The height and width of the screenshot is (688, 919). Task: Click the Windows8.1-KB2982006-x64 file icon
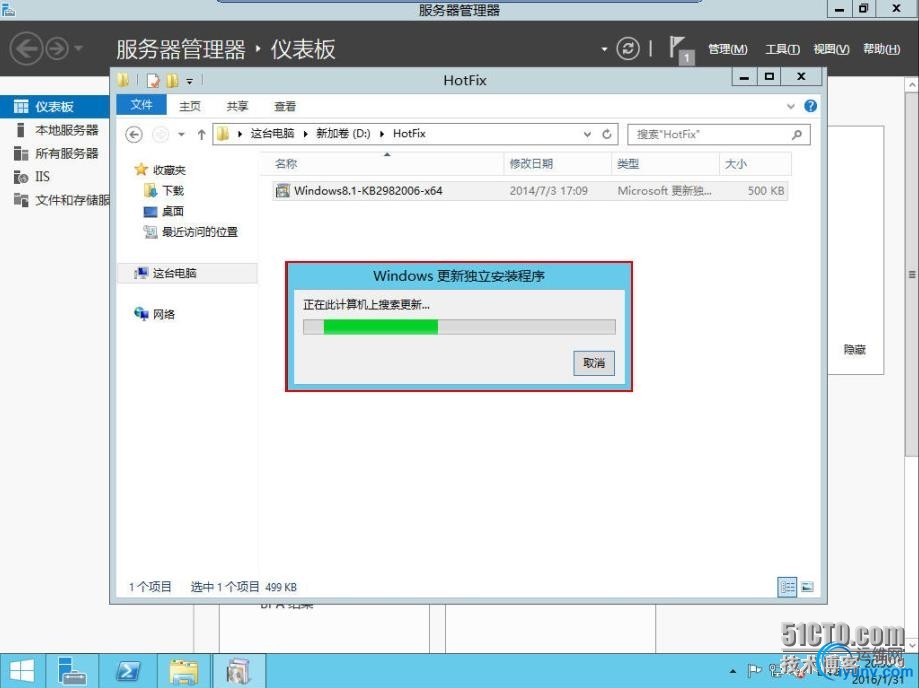click(283, 190)
